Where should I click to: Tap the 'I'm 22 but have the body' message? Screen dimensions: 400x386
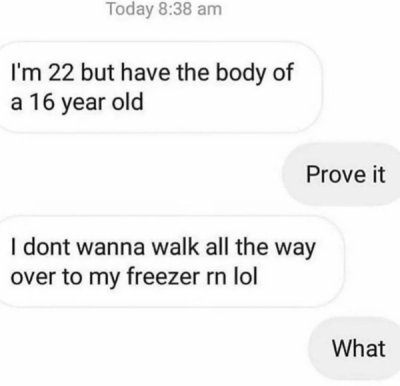click(159, 87)
